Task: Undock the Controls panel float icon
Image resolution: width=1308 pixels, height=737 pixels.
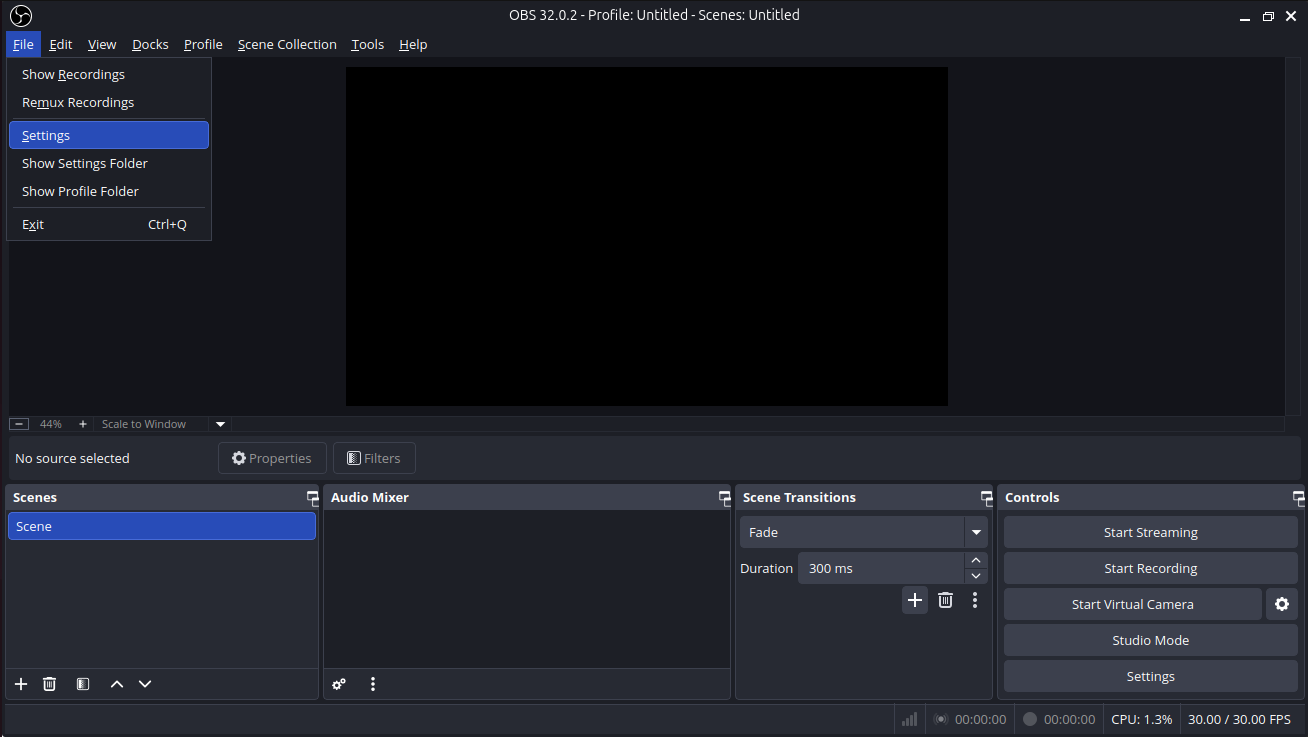Action: pos(1298,497)
